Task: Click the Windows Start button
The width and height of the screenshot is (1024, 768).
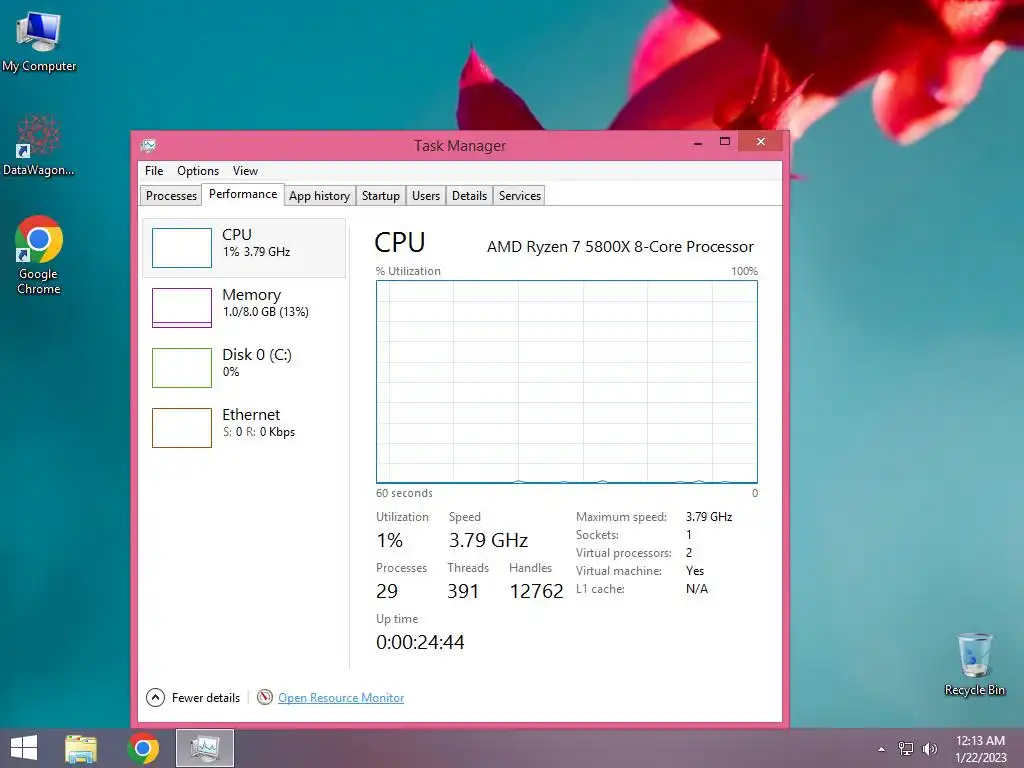Action: 24,748
